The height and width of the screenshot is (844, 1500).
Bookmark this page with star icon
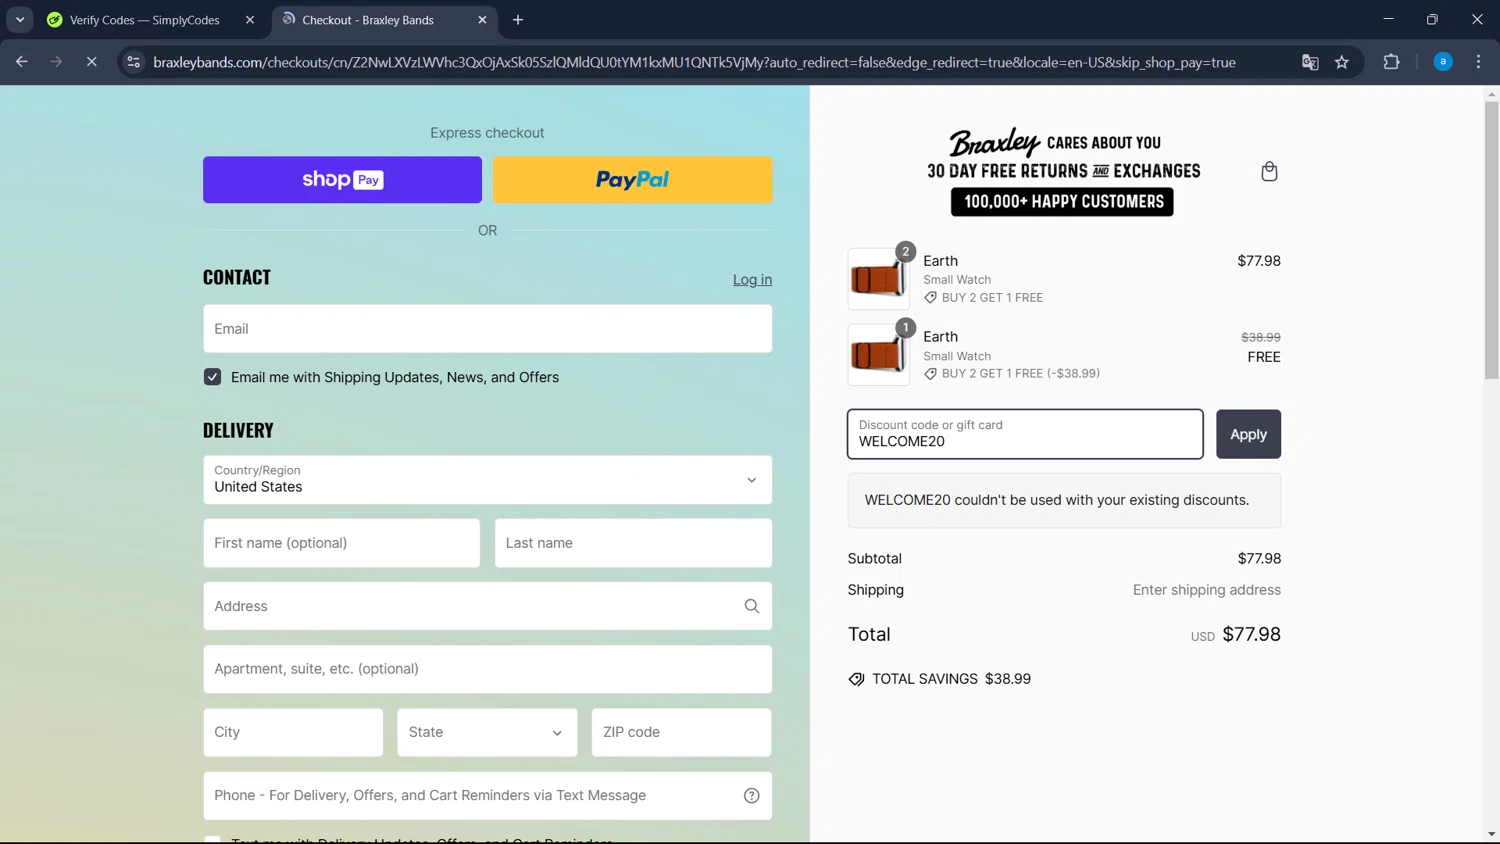(1342, 62)
